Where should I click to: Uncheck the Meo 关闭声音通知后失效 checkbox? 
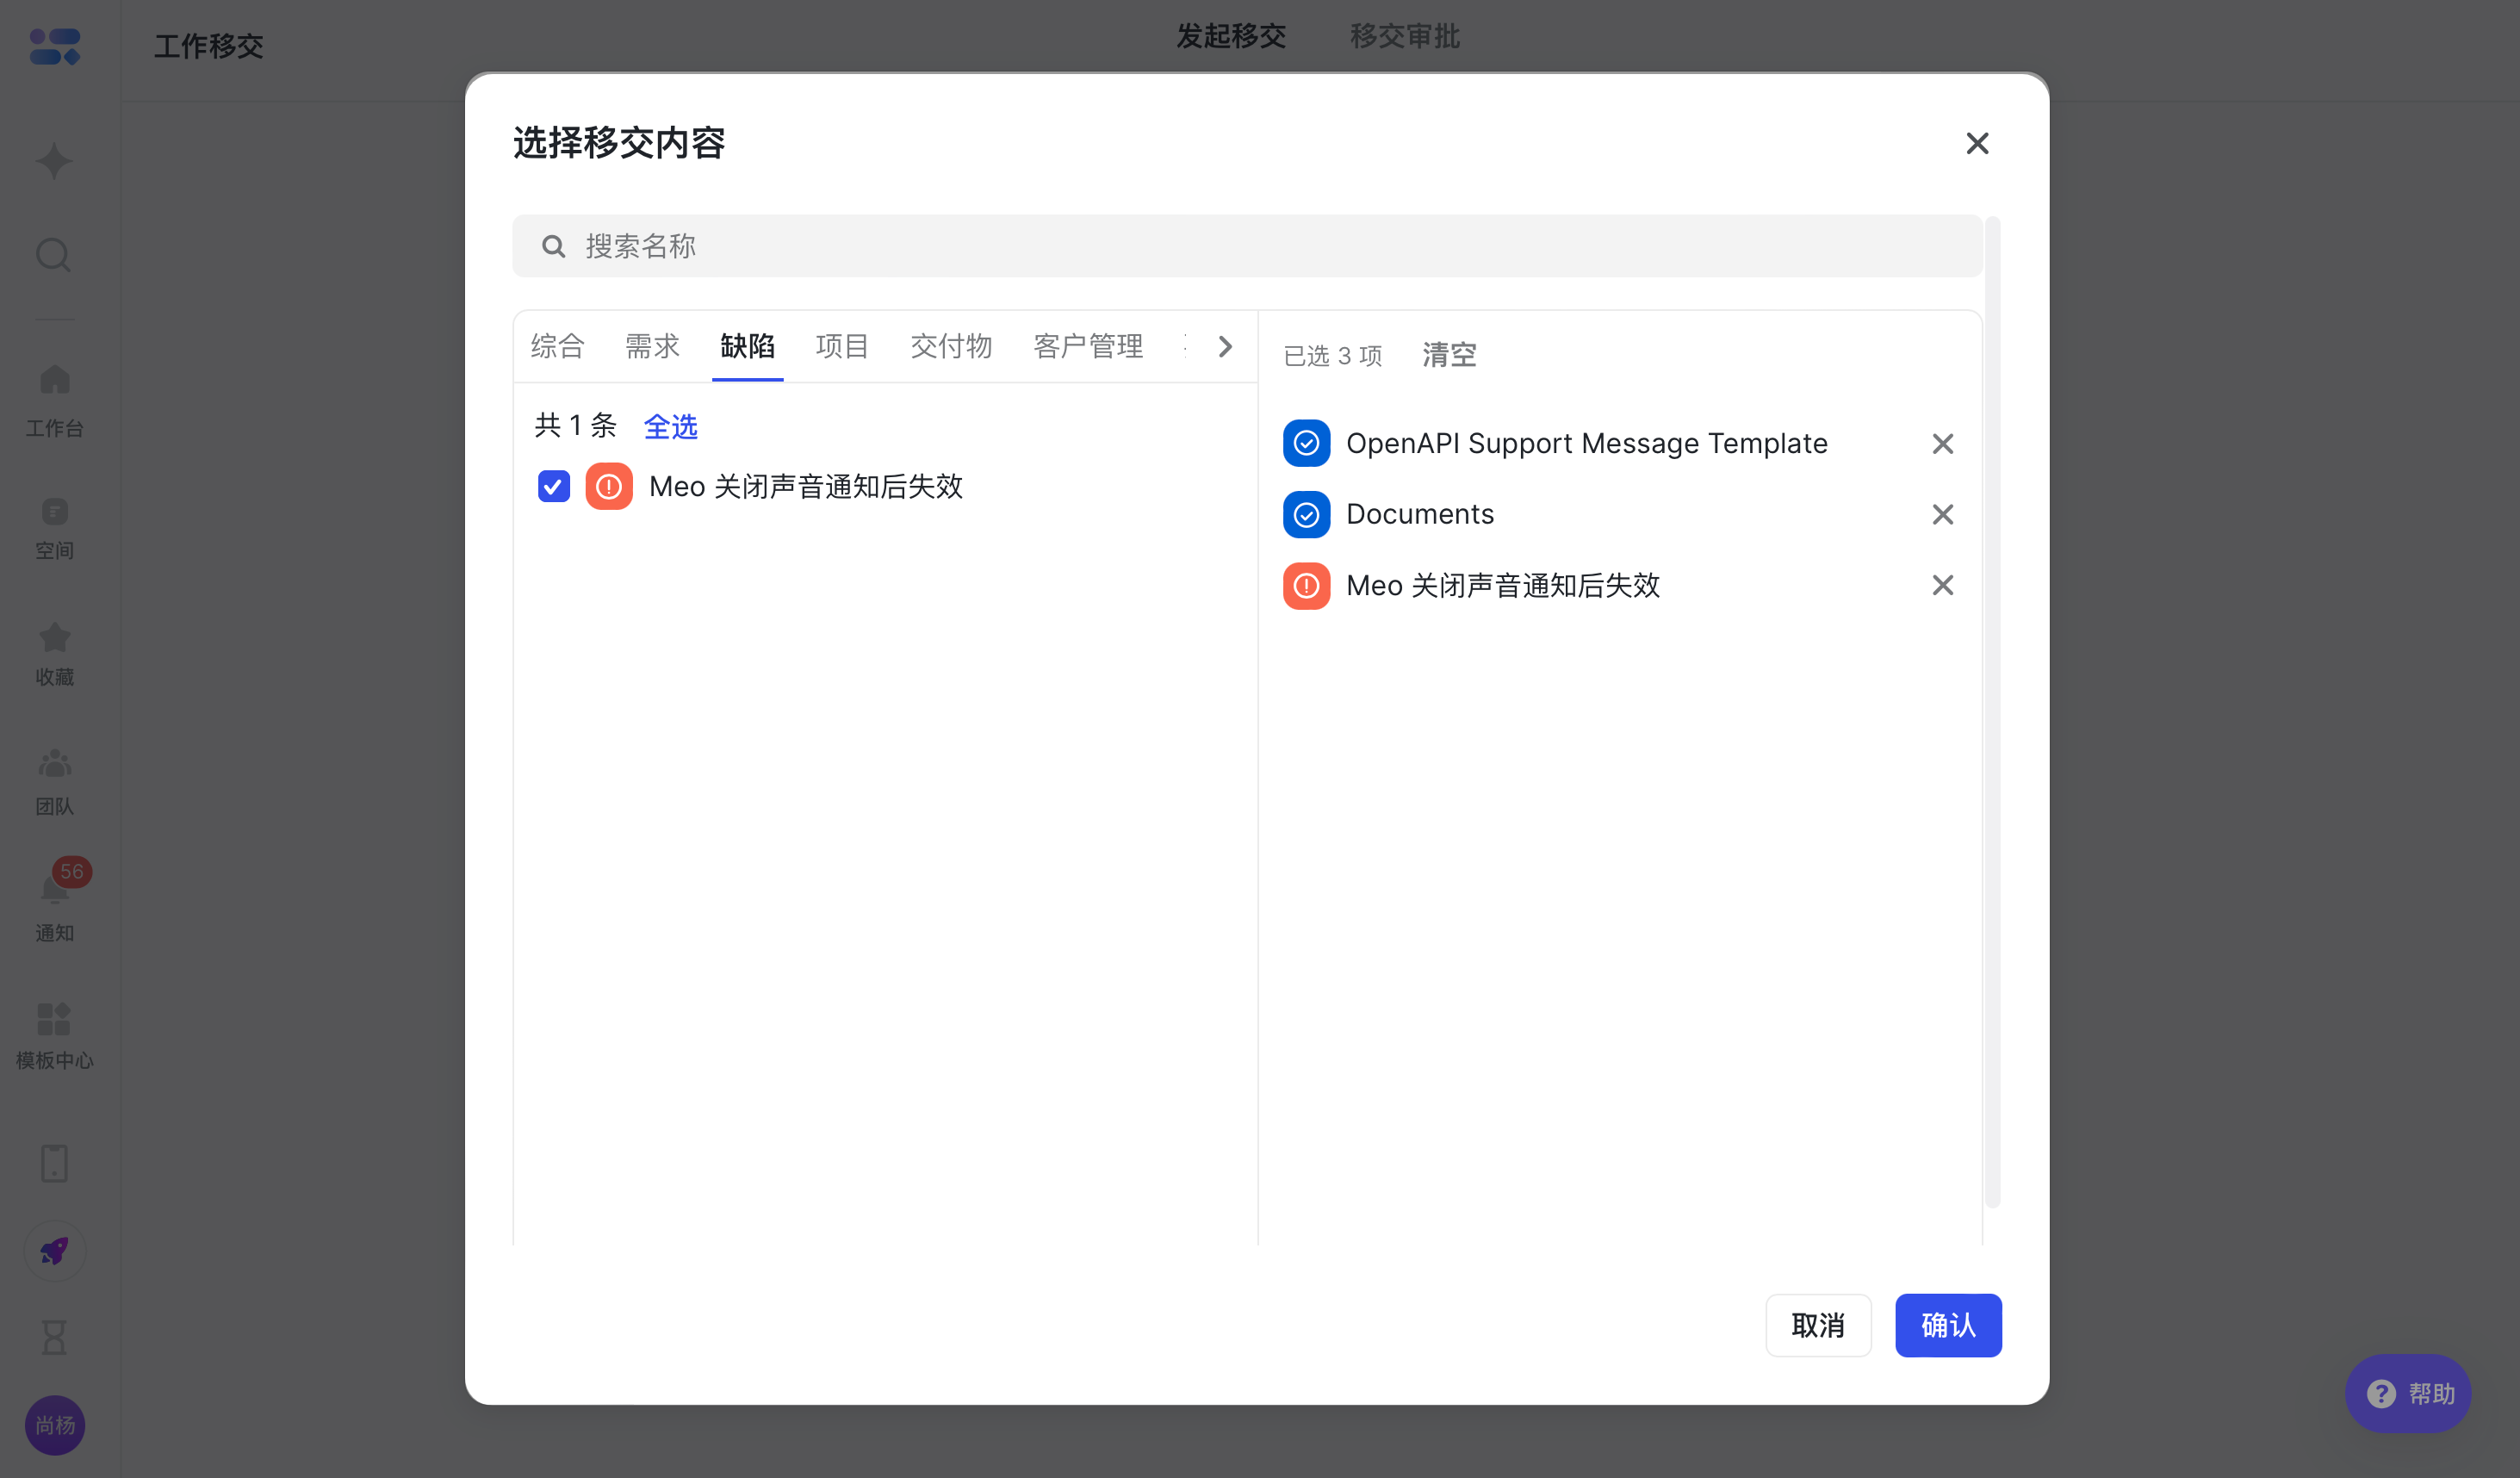pos(553,486)
